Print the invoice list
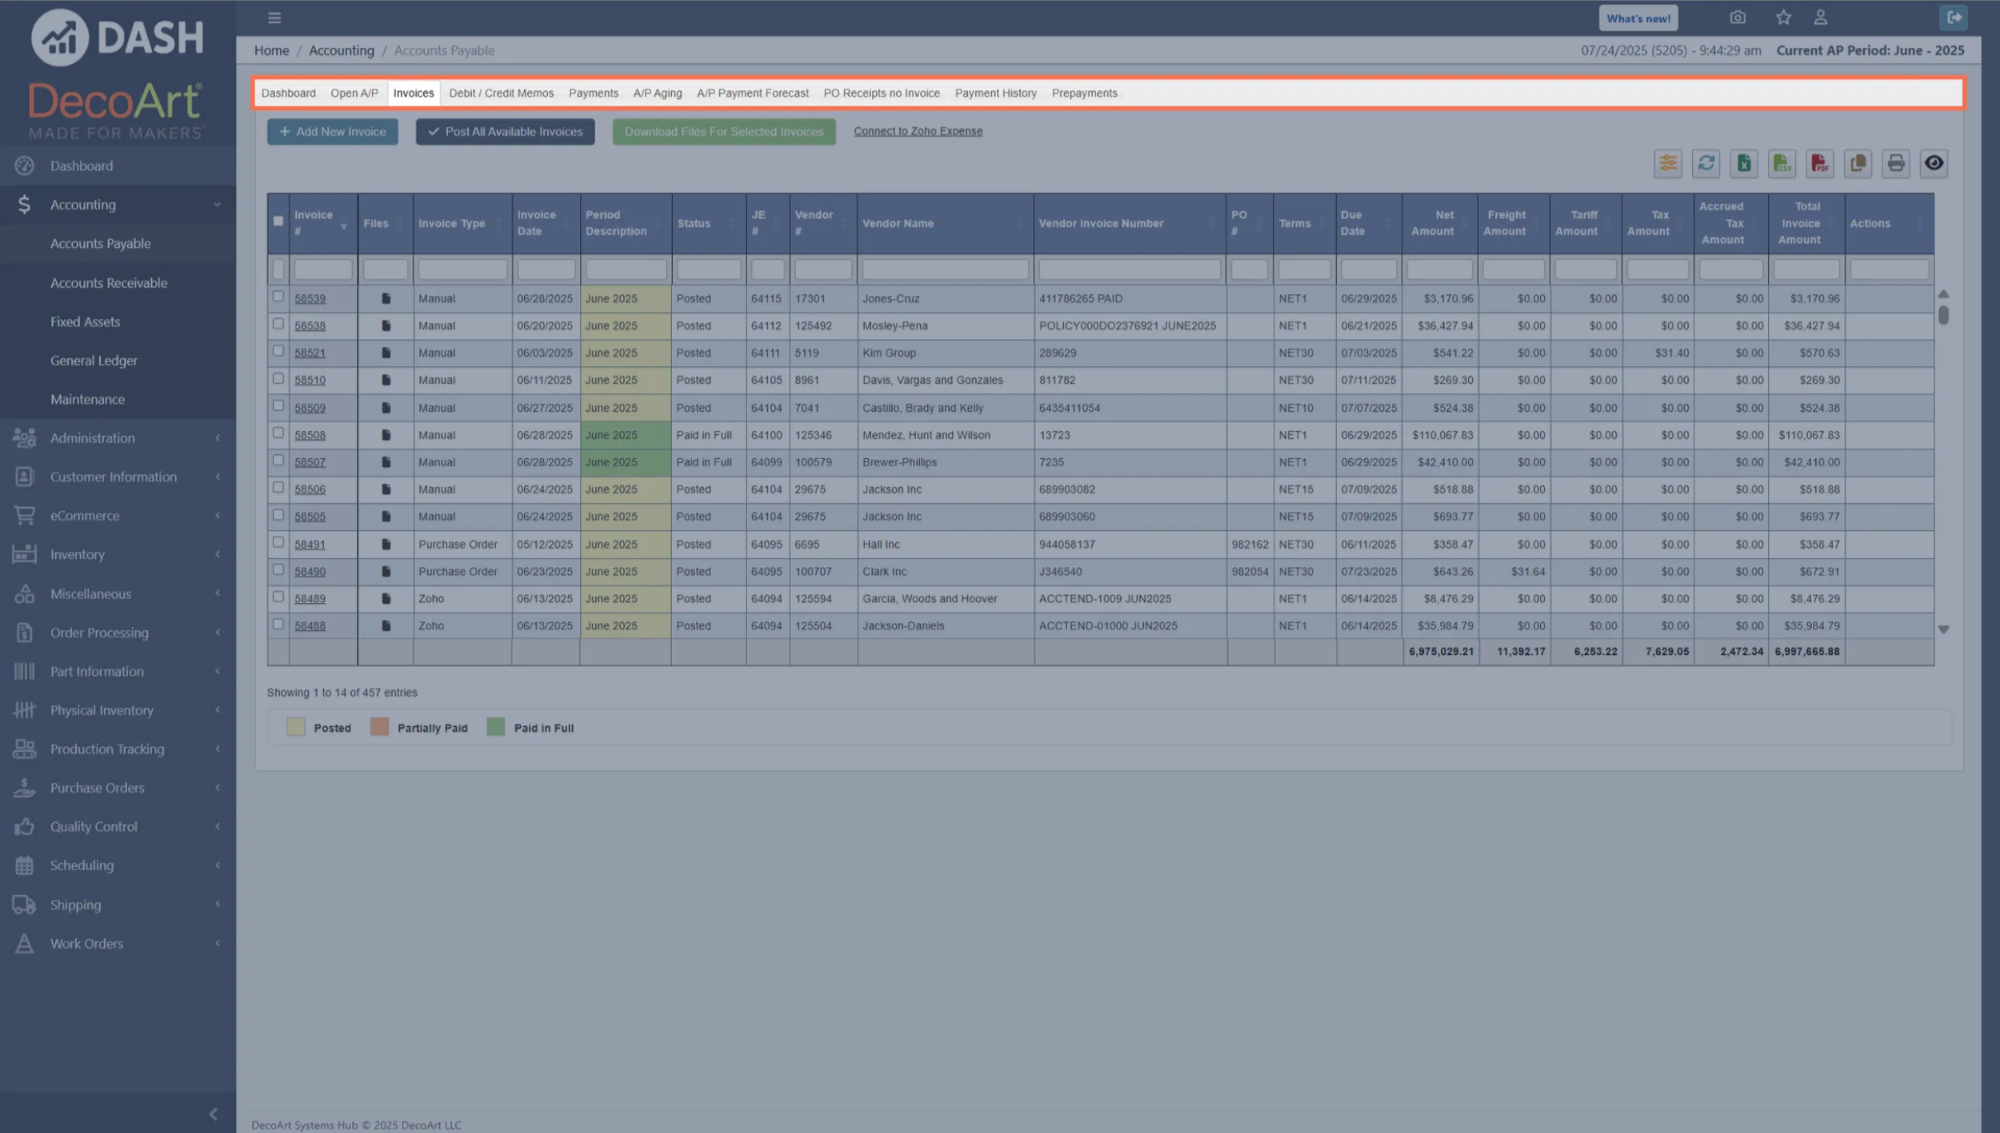Screen dimensions: 2000x1133 coord(1896,163)
